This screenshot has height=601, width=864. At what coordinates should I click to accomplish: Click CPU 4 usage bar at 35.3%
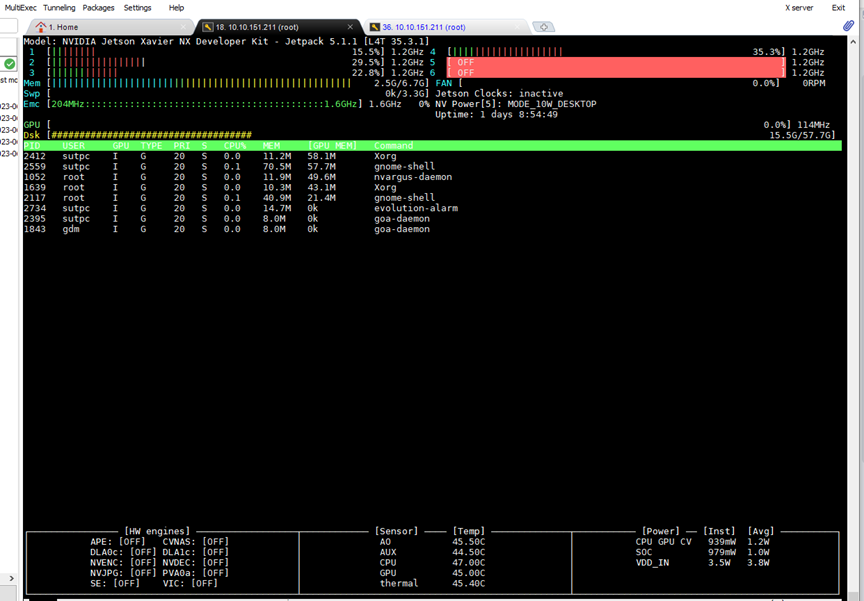615,52
